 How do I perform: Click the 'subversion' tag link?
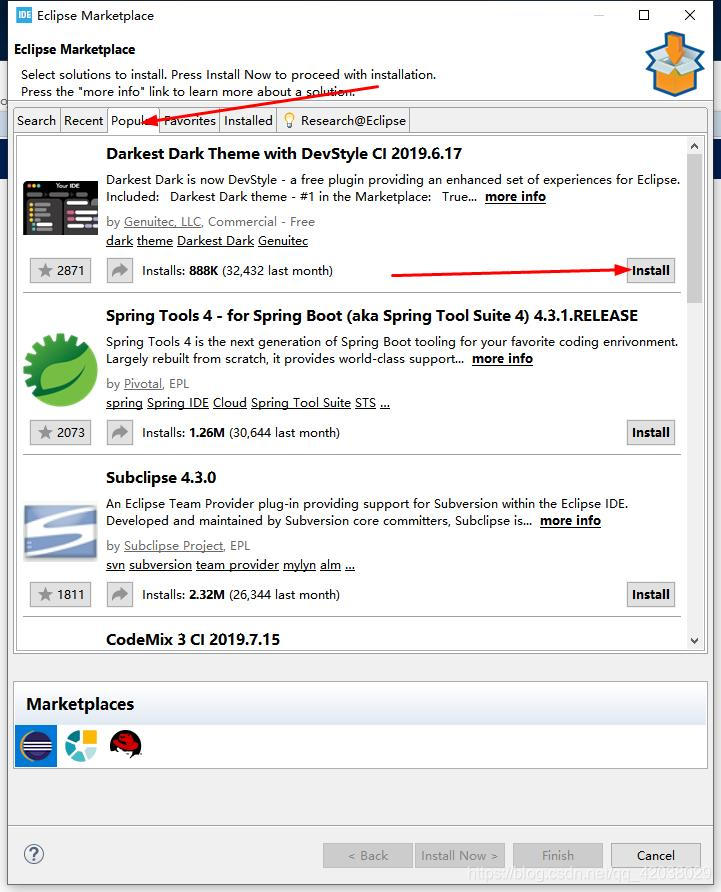[160, 565]
